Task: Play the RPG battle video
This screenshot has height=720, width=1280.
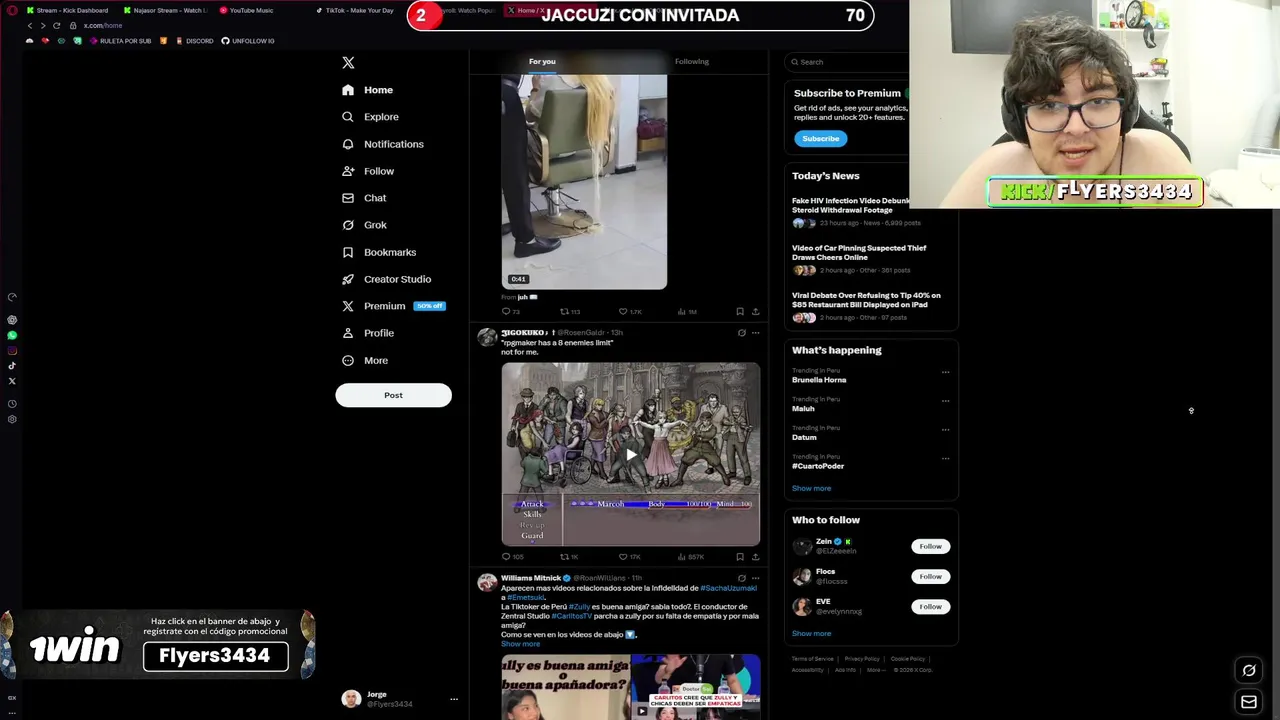Action: [630, 454]
